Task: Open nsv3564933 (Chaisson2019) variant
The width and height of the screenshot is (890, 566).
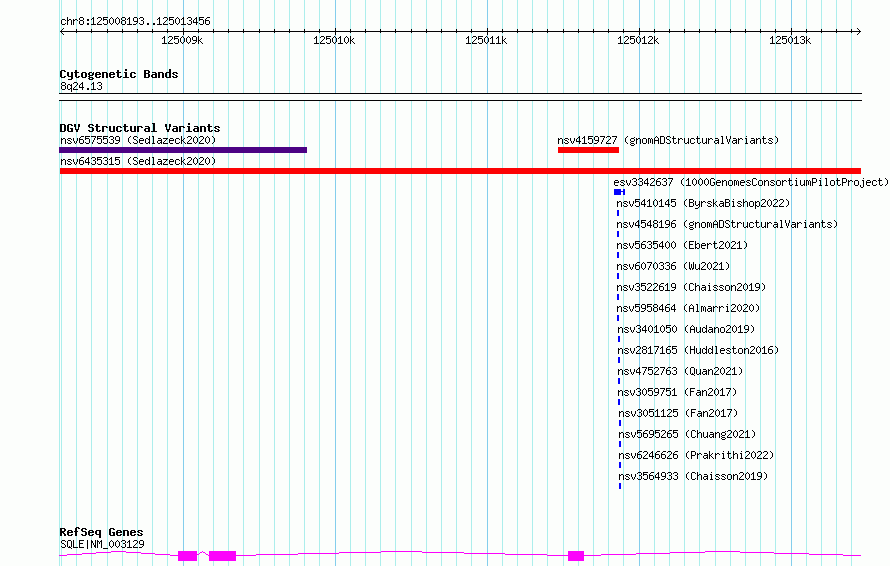Action: pyautogui.click(x=693, y=476)
